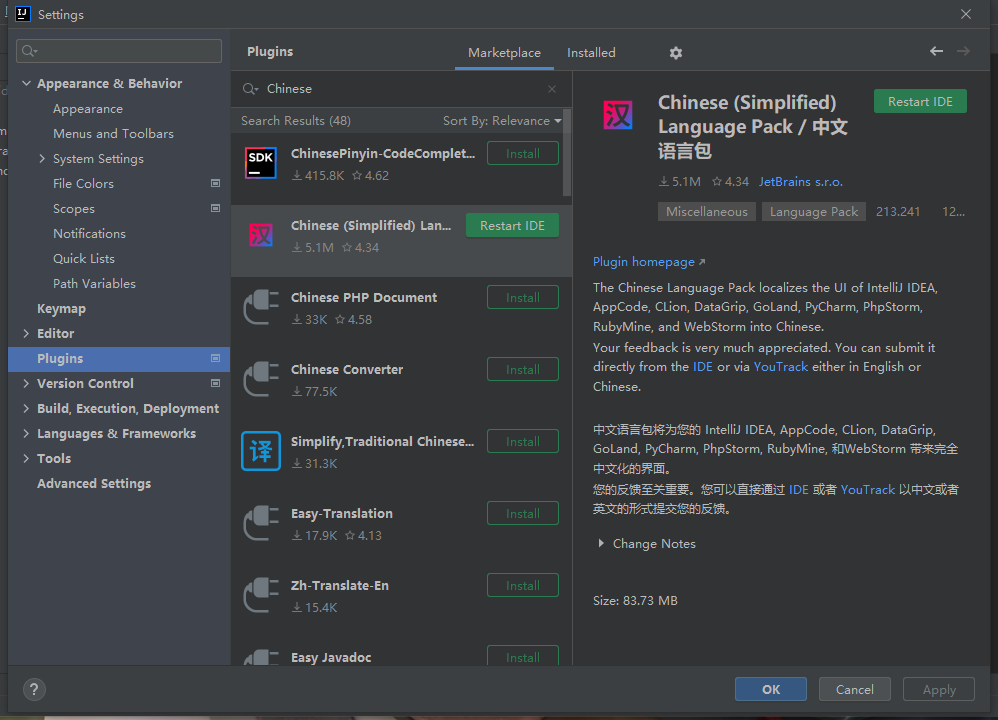Screen dimensions: 998x720
Task: Click the File Colors project-level icon
Action: 215,183
